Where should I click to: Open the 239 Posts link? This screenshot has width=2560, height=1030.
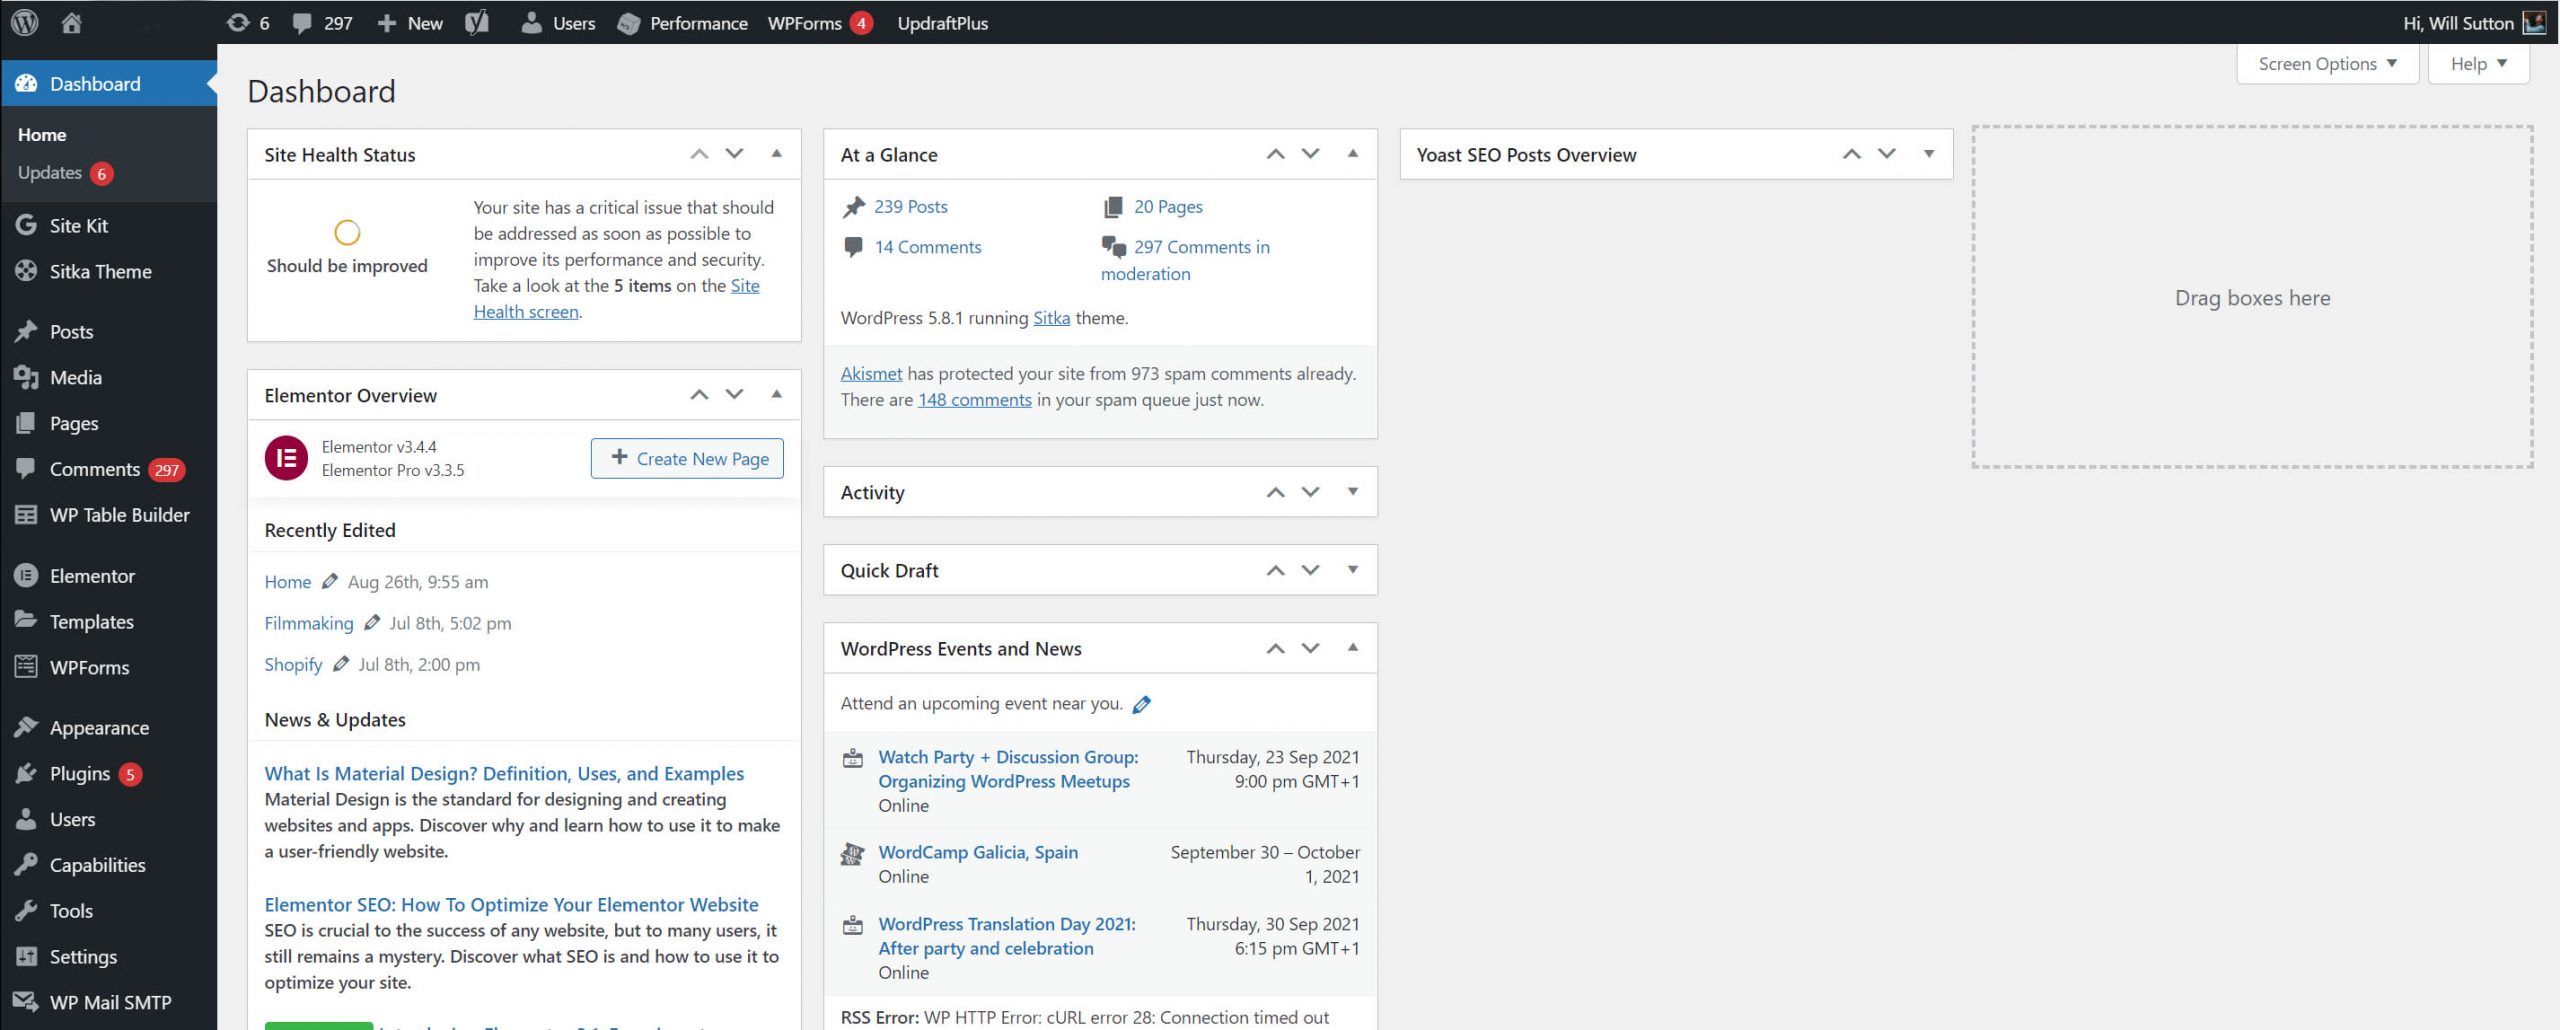coord(910,206)
